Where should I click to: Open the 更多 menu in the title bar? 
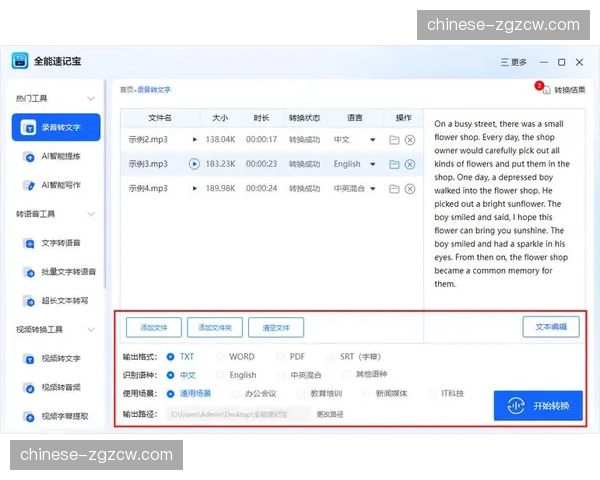514,62
